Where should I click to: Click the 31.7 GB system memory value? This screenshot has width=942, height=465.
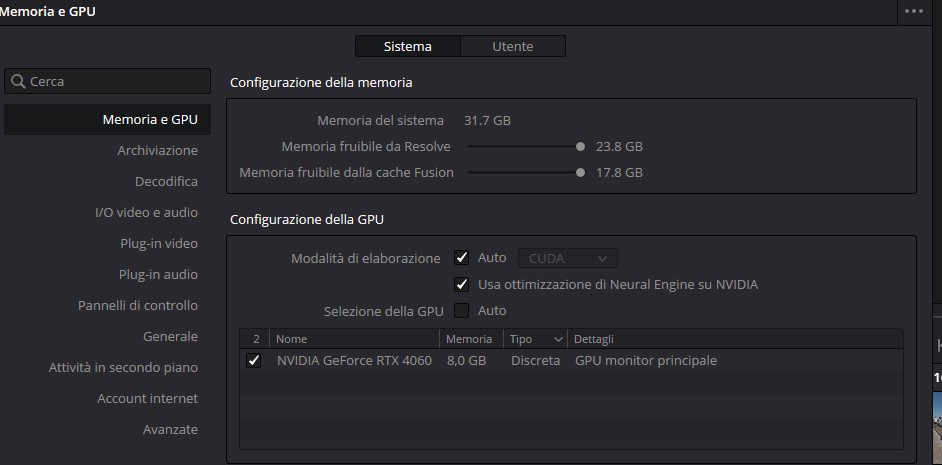487,121
